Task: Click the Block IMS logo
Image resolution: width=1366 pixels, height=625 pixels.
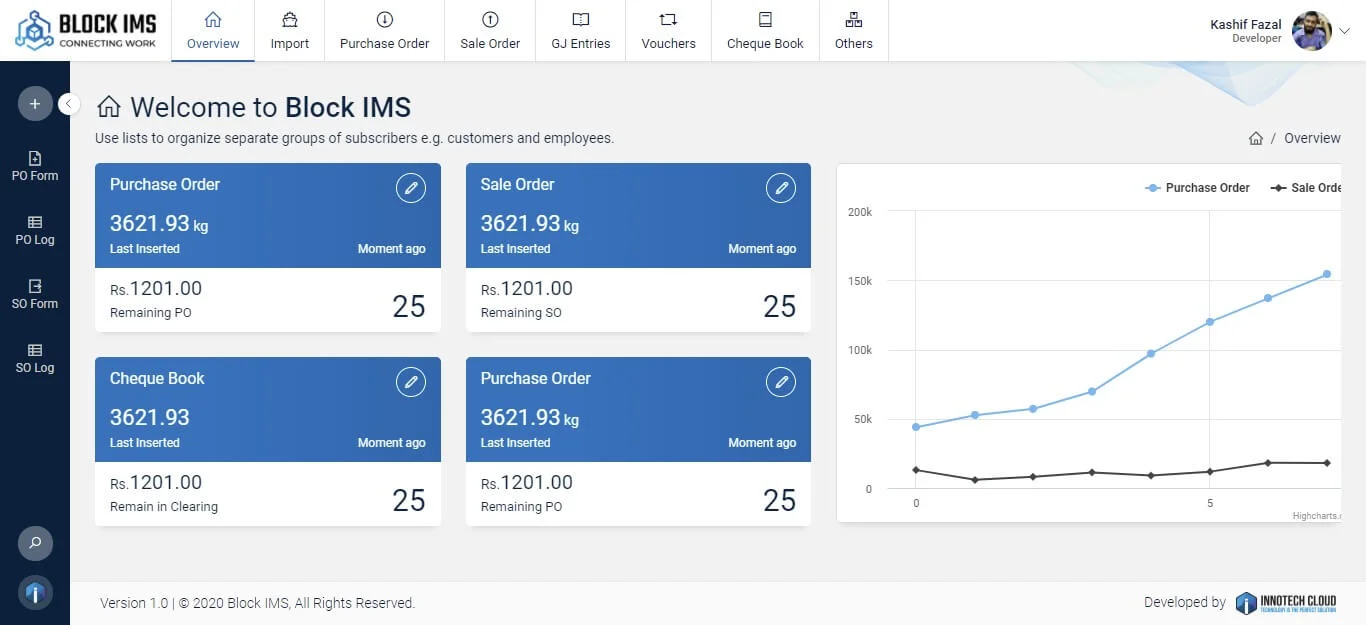Action: [x=86, y=30]
